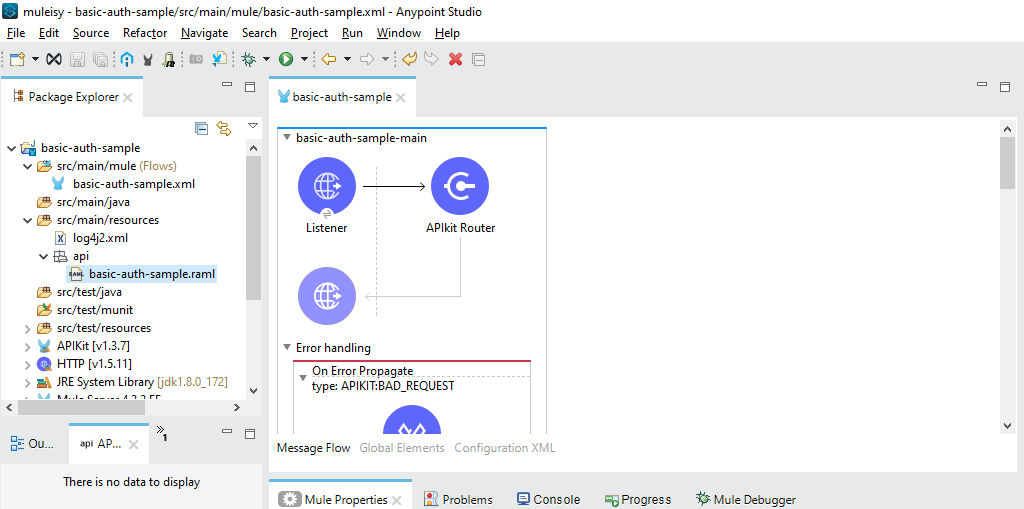
Task: Click the Collapse All icon in Package Explorer
Action: pos(202,128)
